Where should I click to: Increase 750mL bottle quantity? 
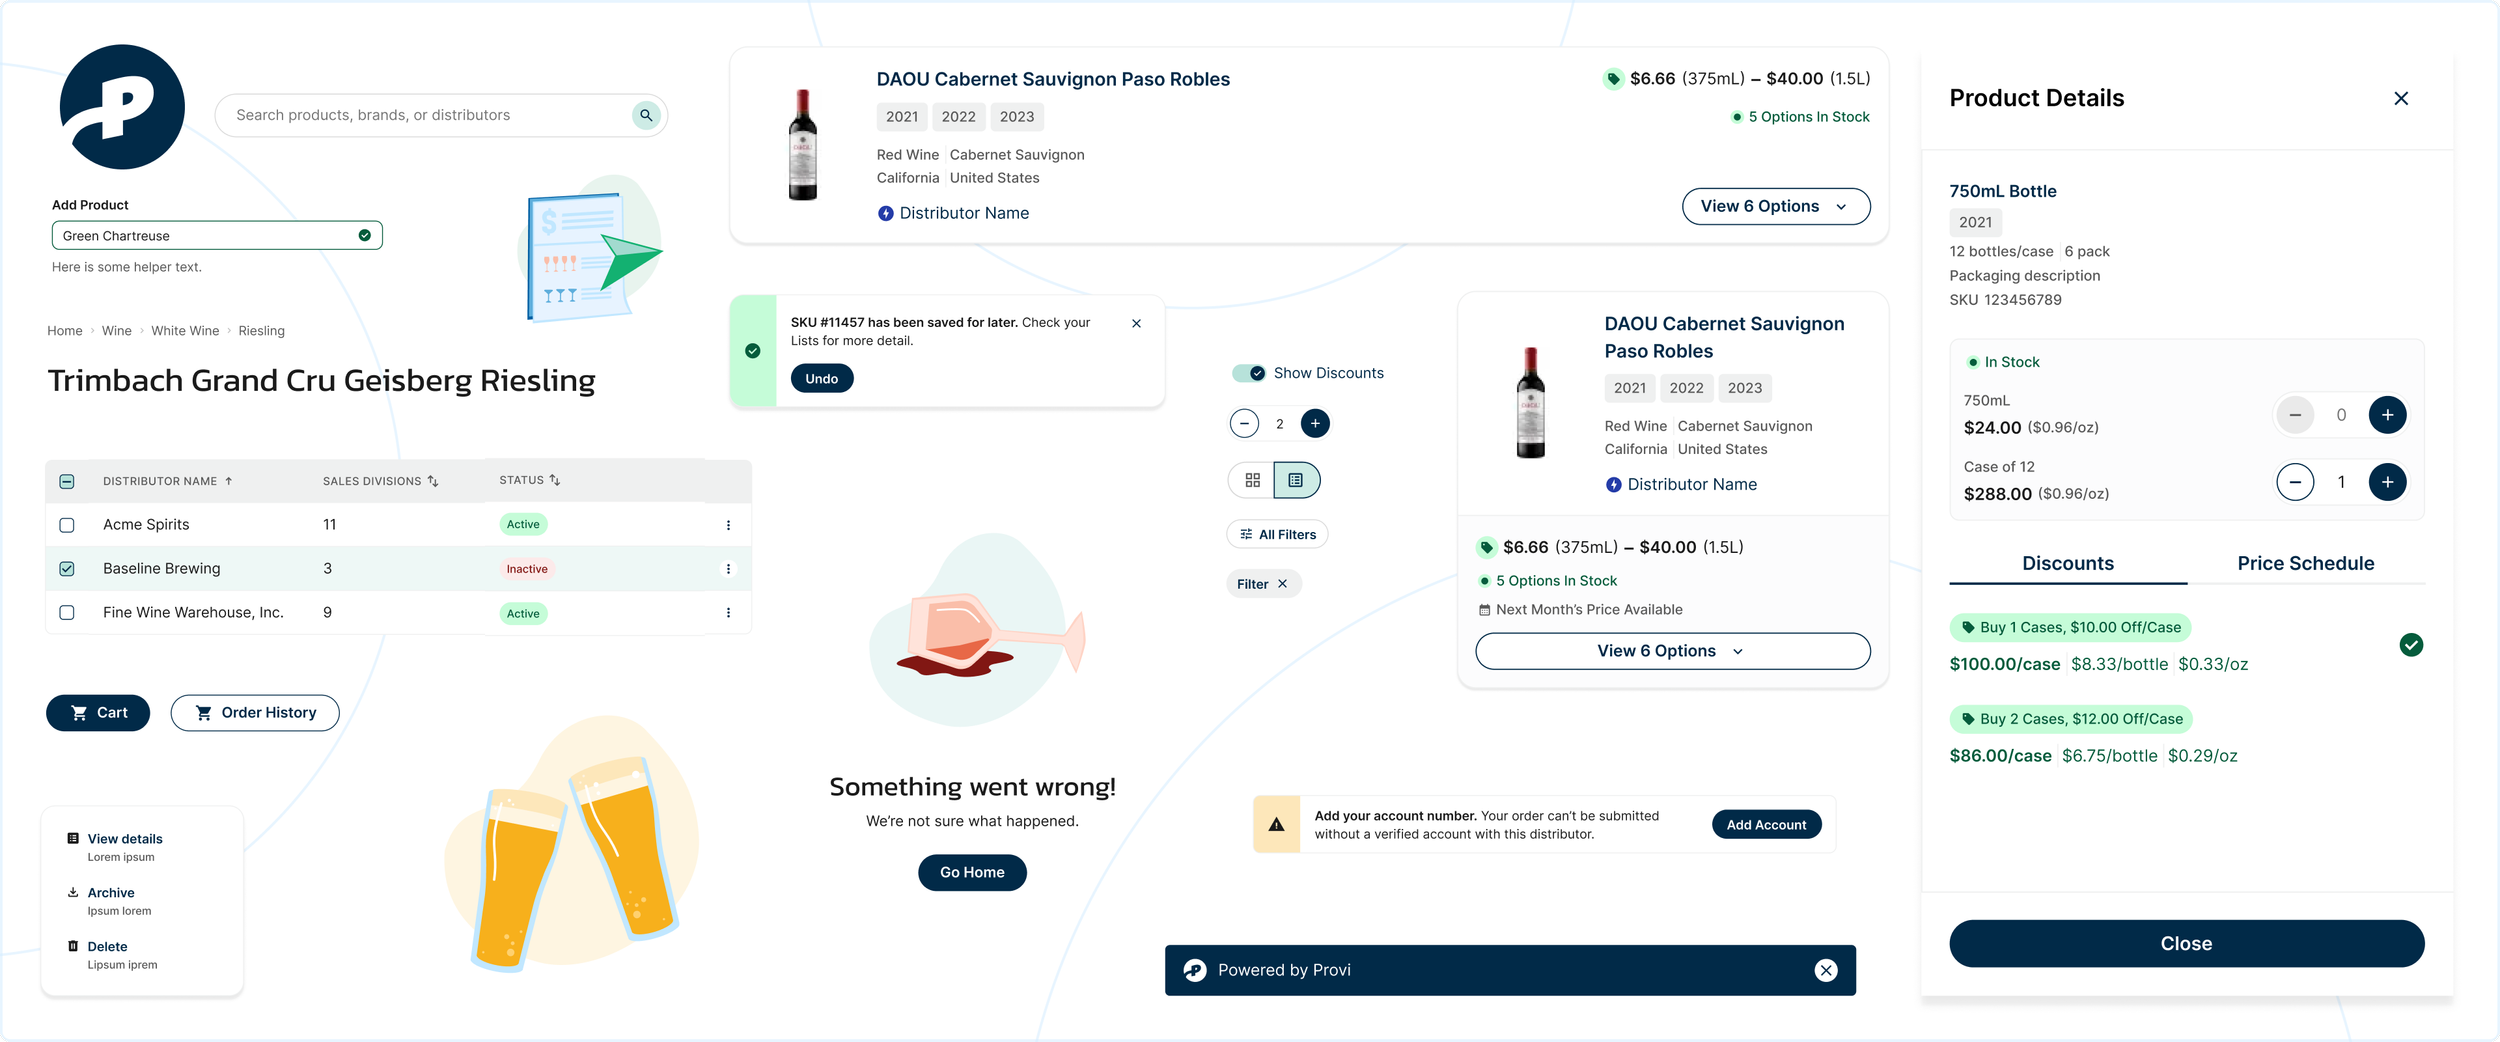click(x=2387, y=415)
